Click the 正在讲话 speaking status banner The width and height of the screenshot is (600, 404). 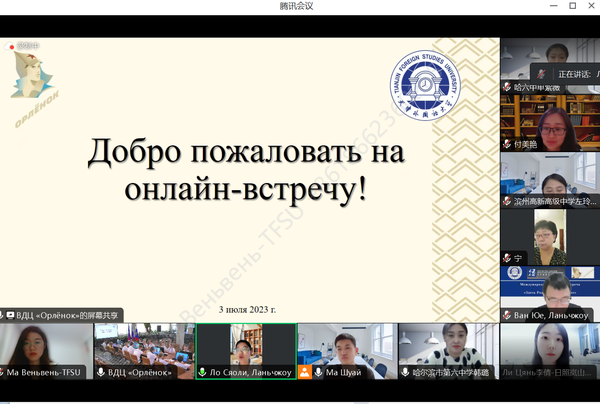click(577, 73)
